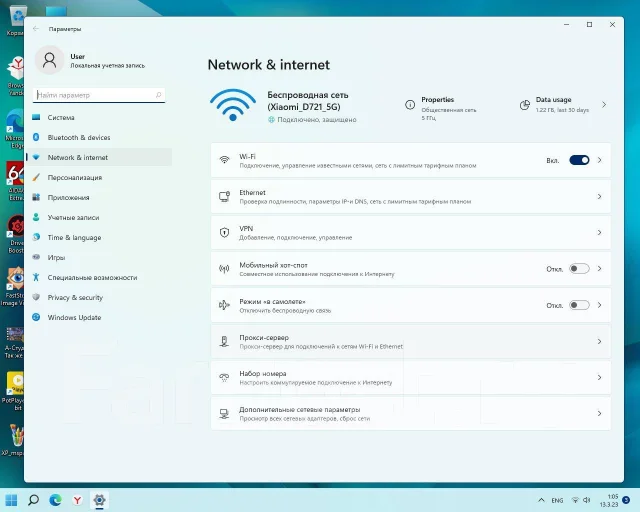
Task: Expand the Ethernet row chevron
Action: (x=599, y=196)
